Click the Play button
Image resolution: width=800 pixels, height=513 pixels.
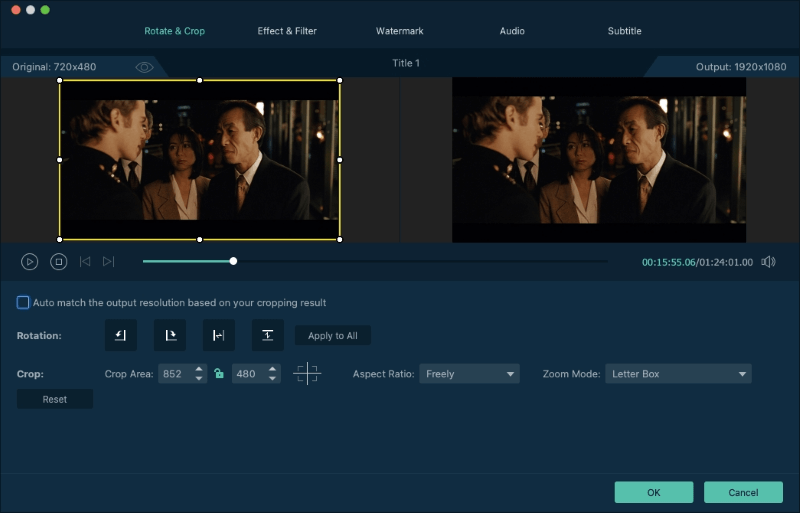click(30, 262)
